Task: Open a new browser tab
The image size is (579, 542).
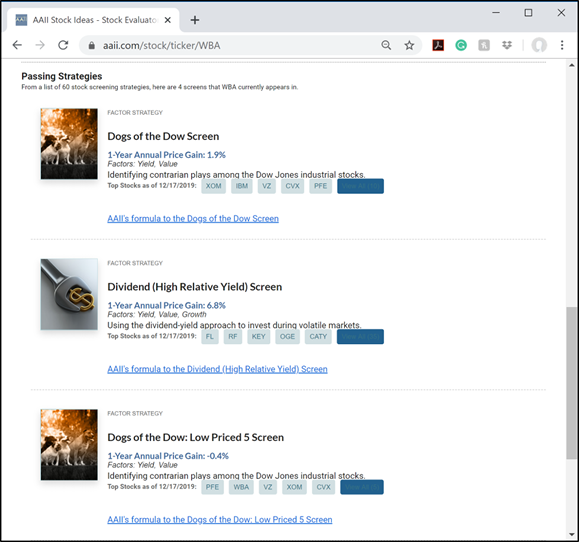Action: click(195, 20)
